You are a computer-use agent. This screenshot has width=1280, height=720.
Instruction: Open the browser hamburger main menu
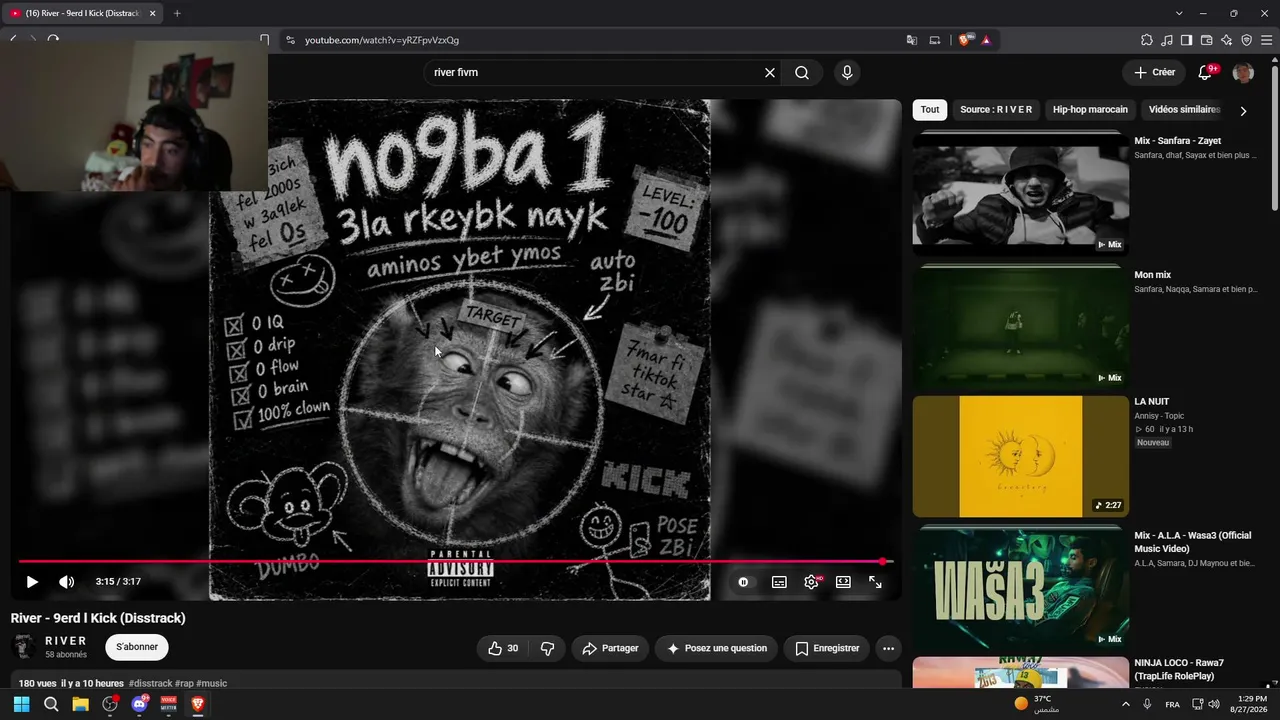pos(1266,40)
